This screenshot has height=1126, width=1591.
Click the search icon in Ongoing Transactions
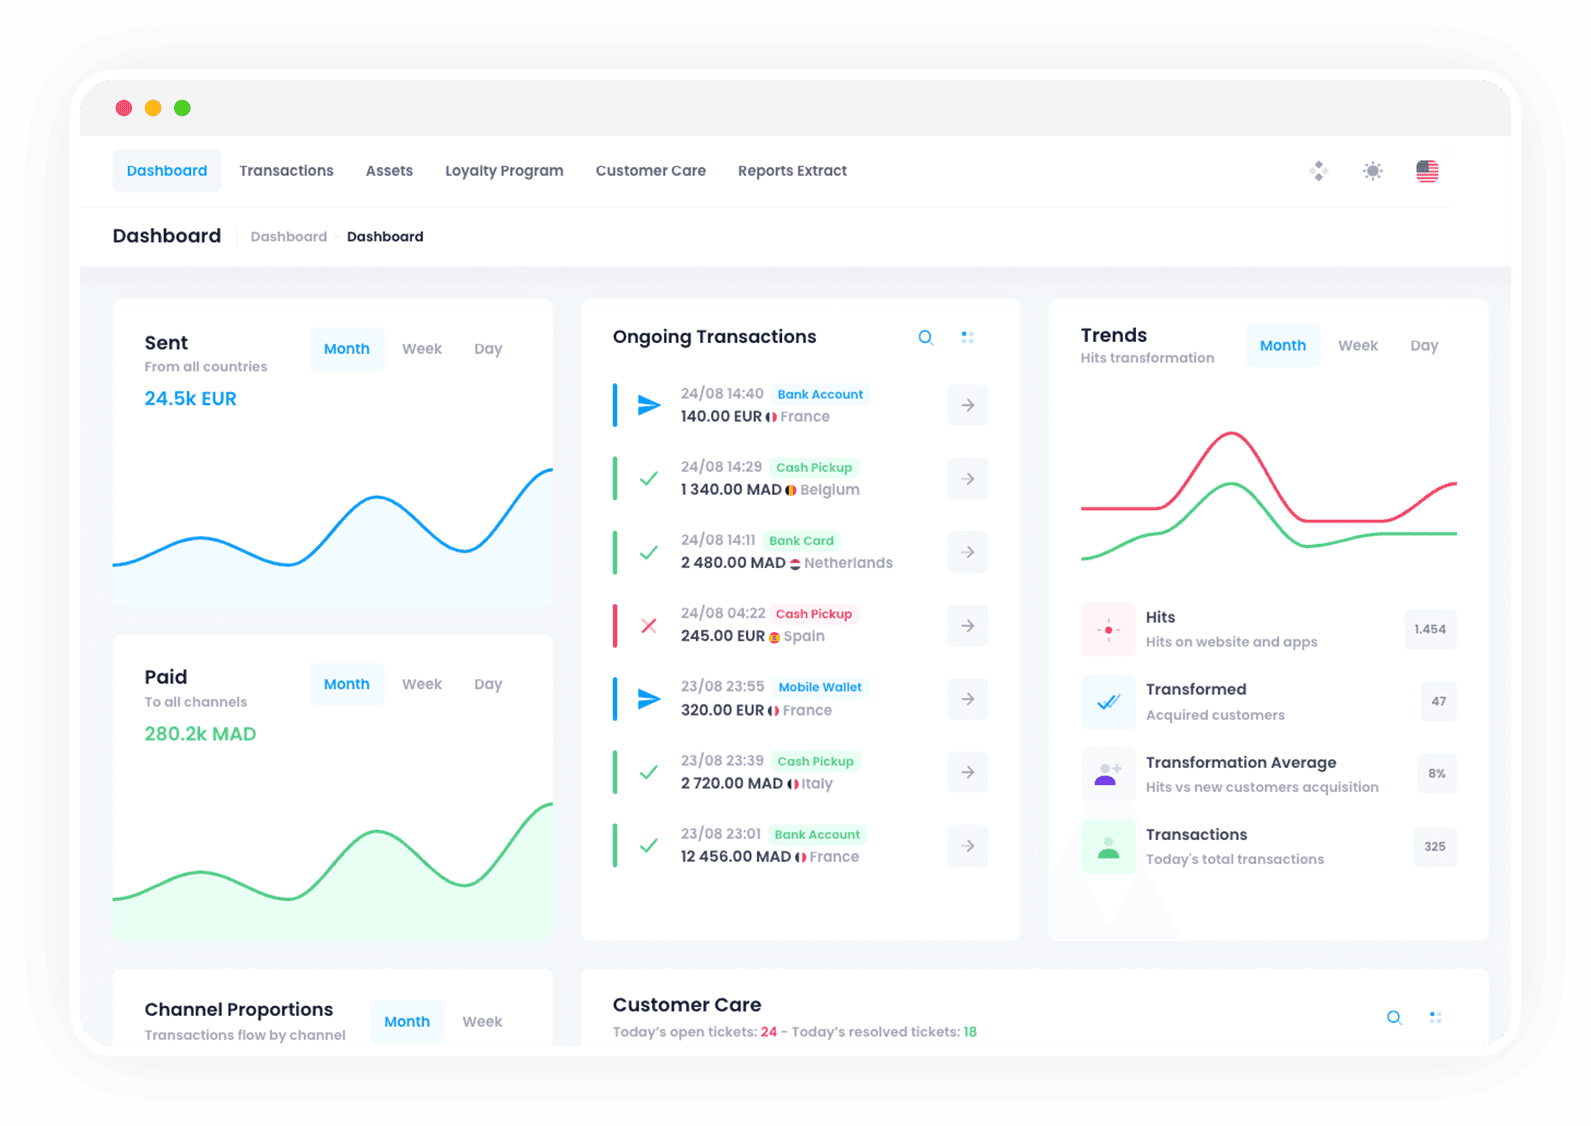coord(925,338)
